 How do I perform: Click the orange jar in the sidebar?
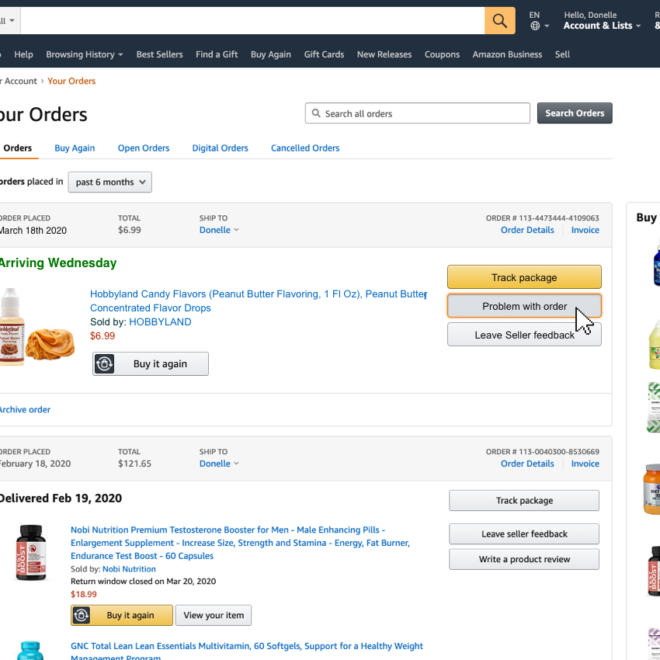pyautogui.click(x=652, y=489)
